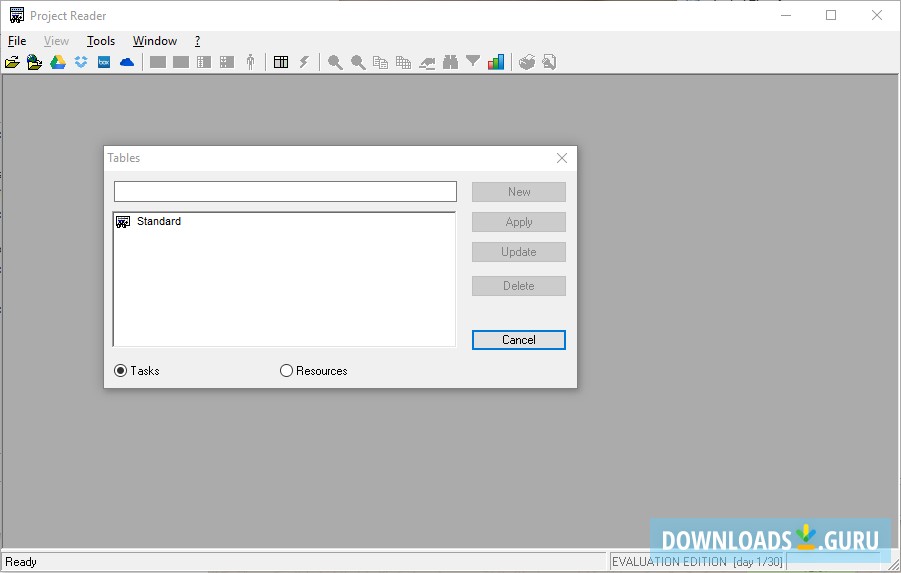Open from Google Drive icon

click(x=57, y=62)
